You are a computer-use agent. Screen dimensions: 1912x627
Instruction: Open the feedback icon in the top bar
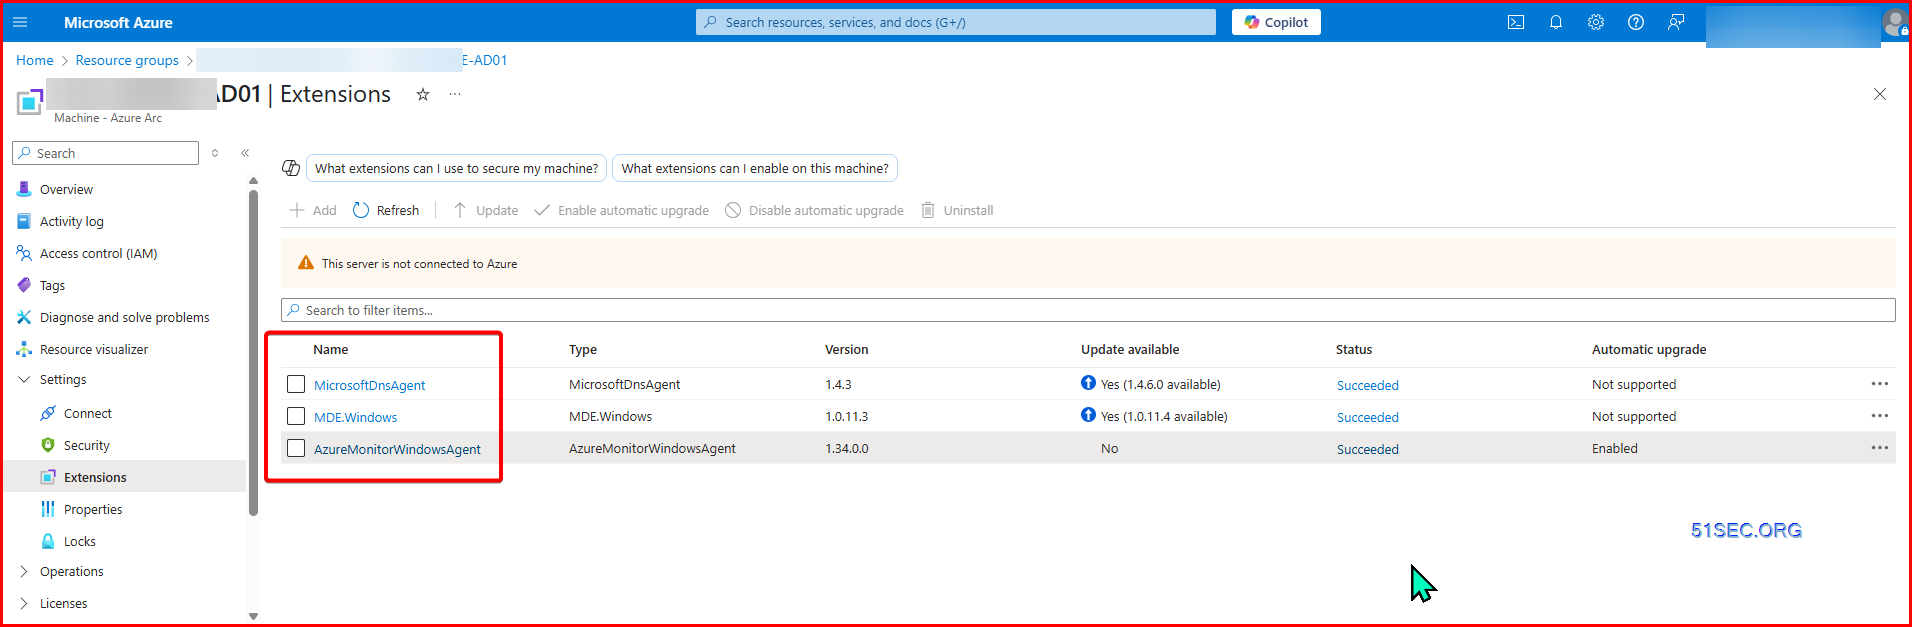(1676, 22)
